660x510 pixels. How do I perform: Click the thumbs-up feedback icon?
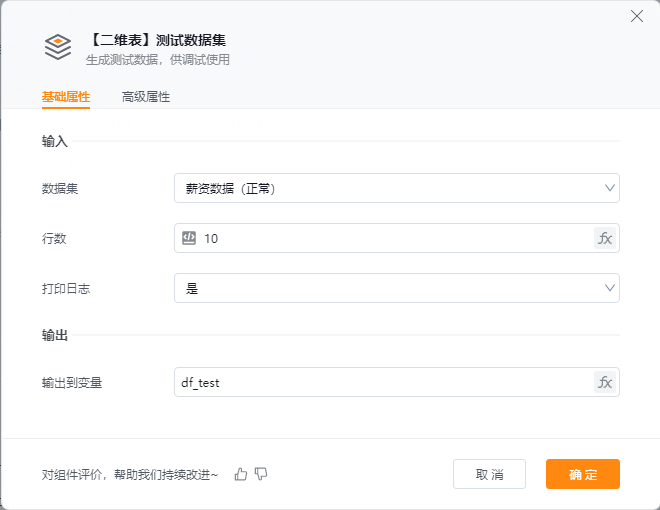241,474
